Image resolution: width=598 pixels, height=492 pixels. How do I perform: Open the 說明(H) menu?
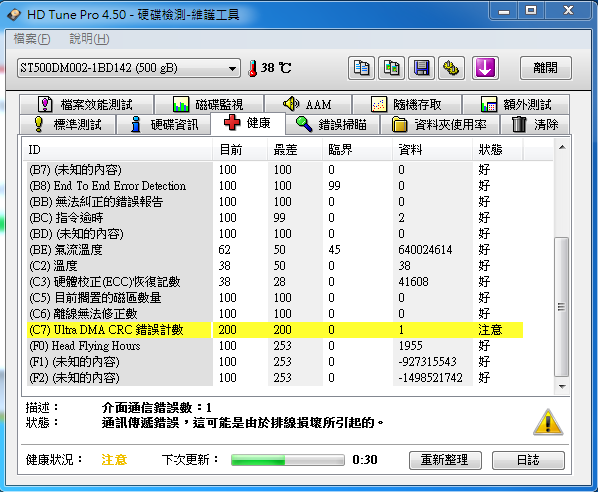click(x=89, y=39)
